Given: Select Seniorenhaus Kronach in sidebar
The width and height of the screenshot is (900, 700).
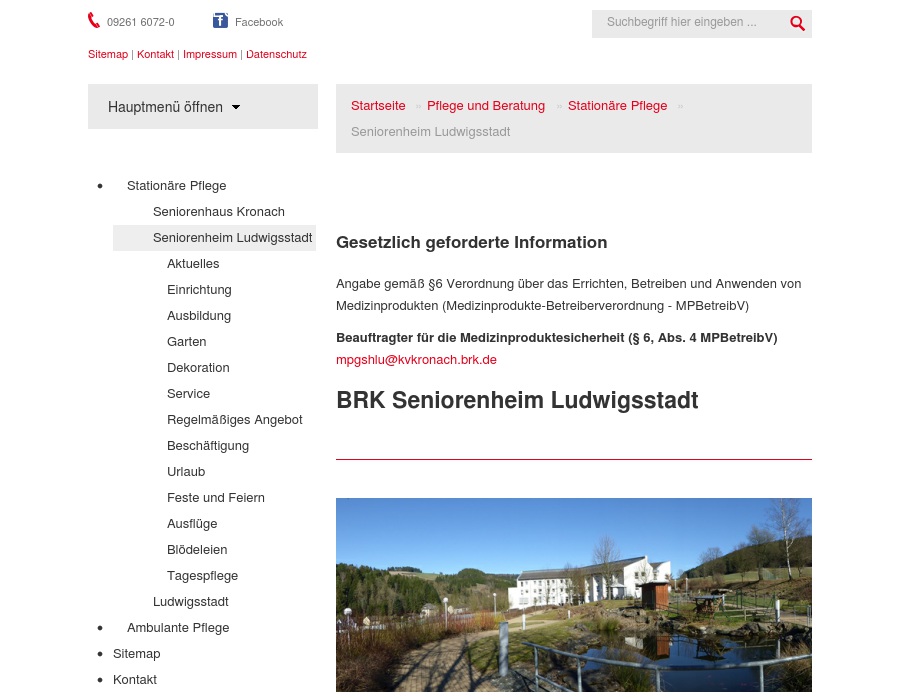Looking at the screenshot, I should pos(219,211).
